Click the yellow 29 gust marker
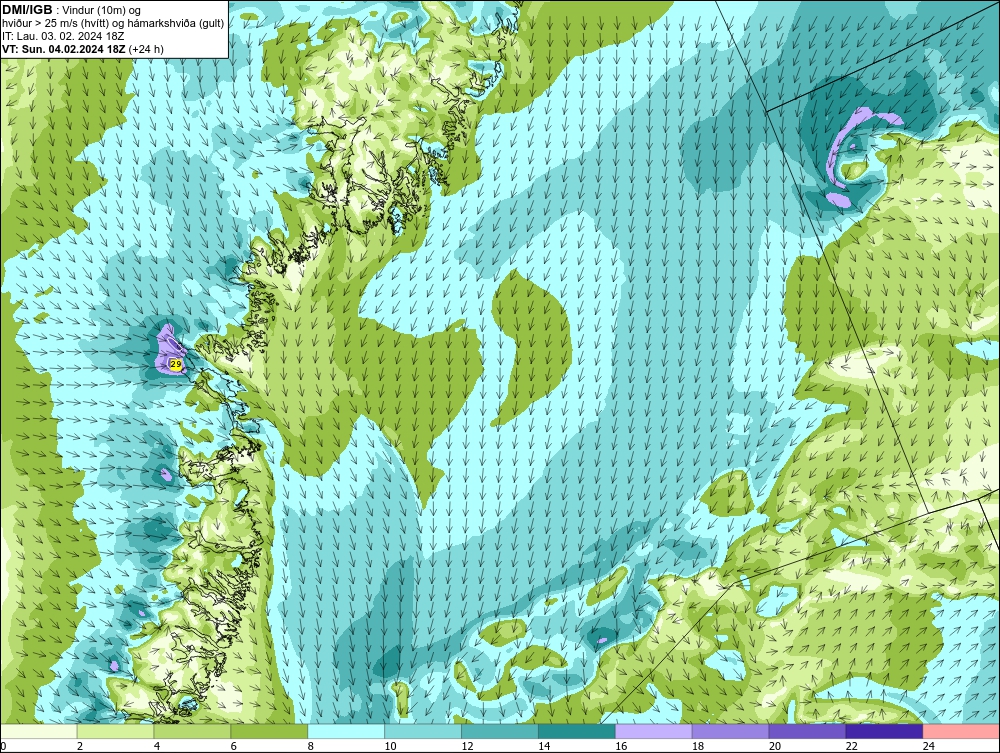The image size is (1000, 753). [x=175, y=363]
